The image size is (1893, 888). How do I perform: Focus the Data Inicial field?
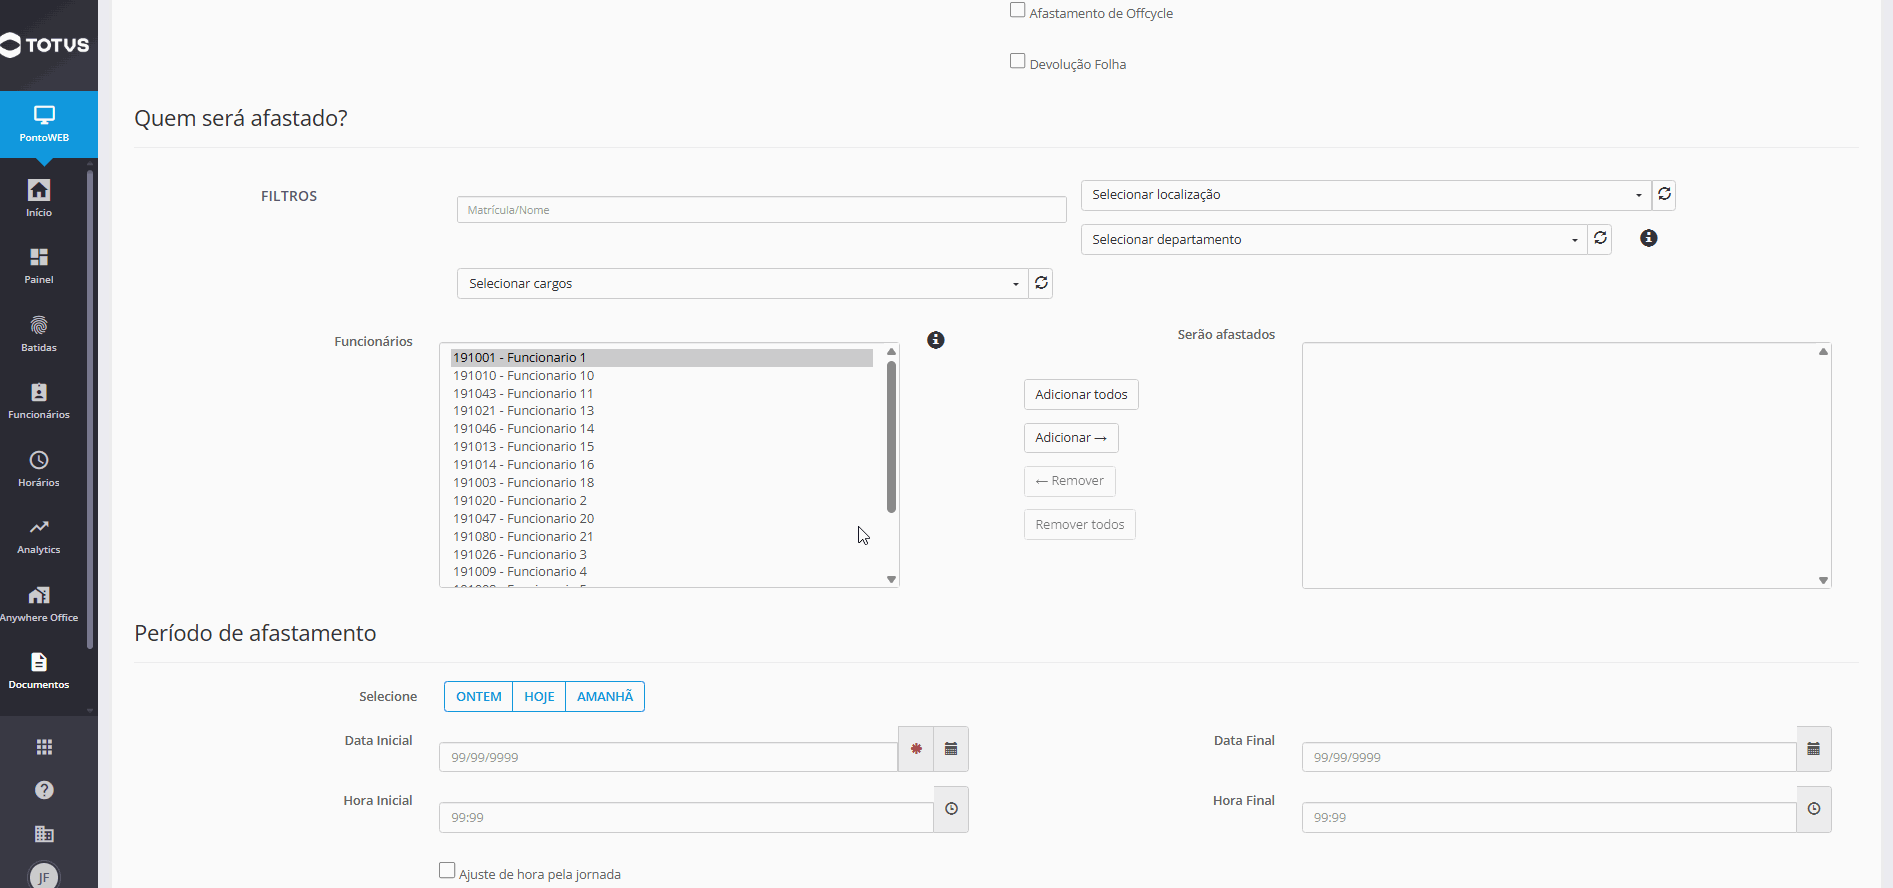669,757
